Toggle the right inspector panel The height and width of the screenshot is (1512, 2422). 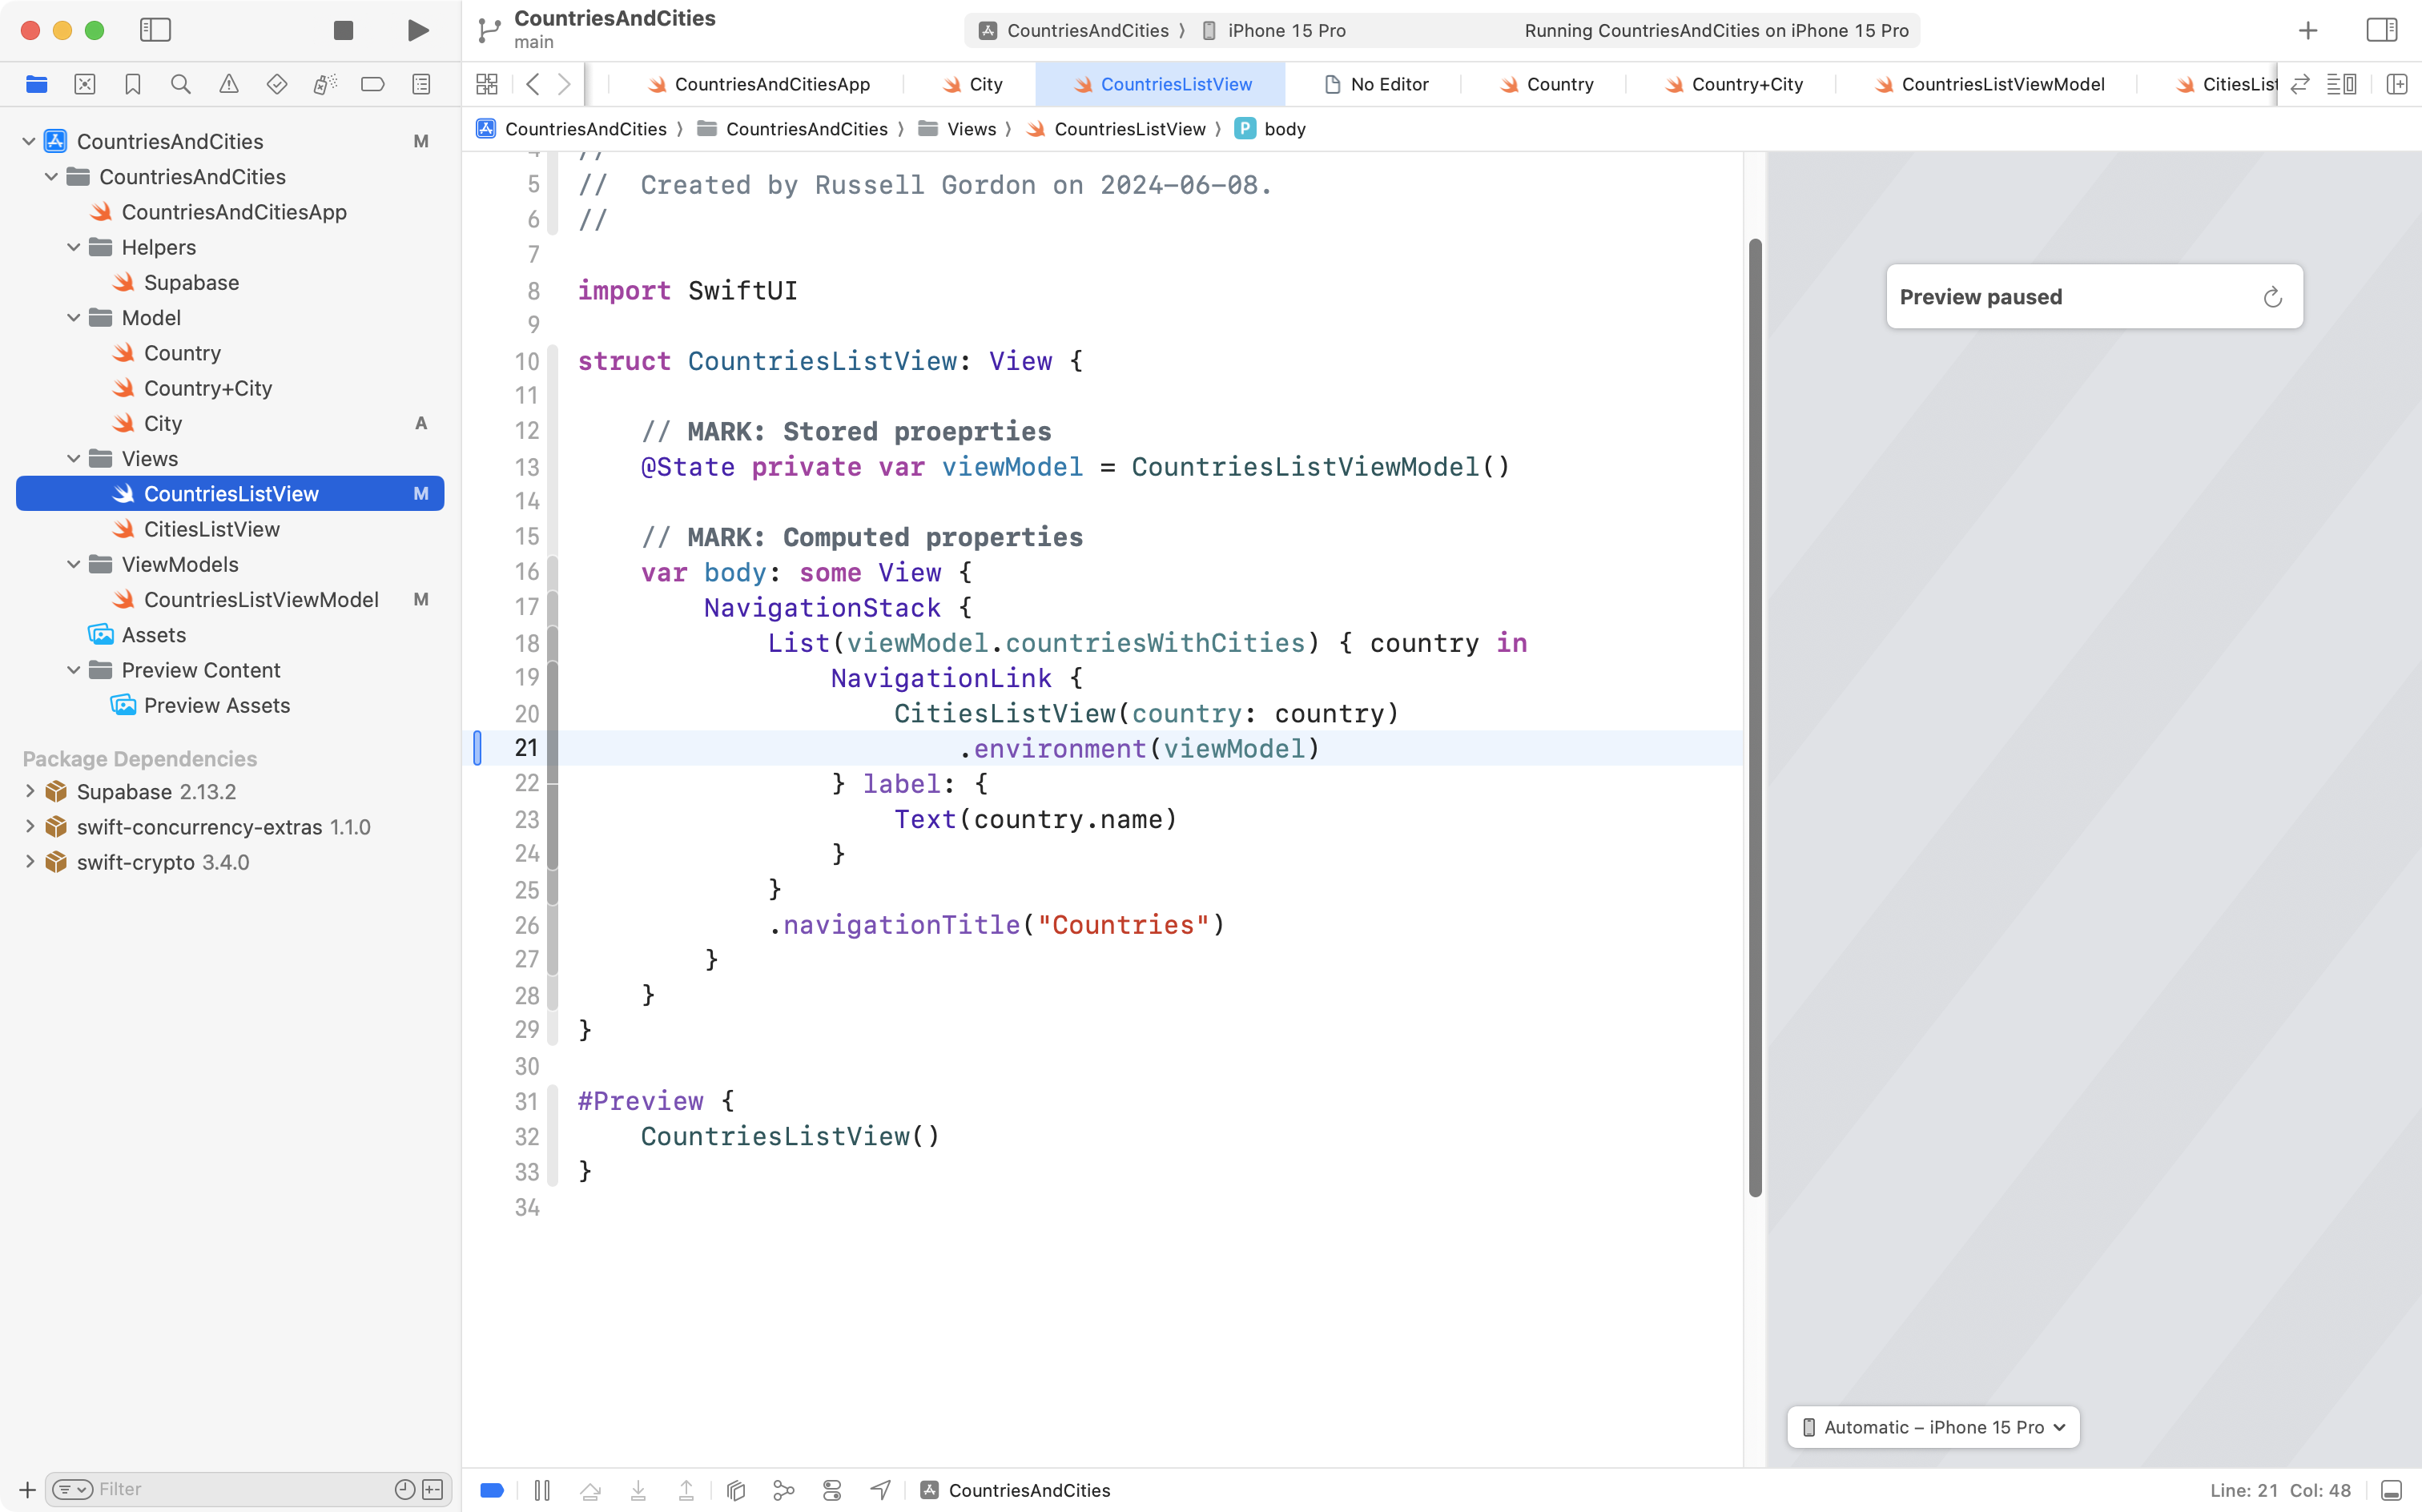click(2381, 30)
